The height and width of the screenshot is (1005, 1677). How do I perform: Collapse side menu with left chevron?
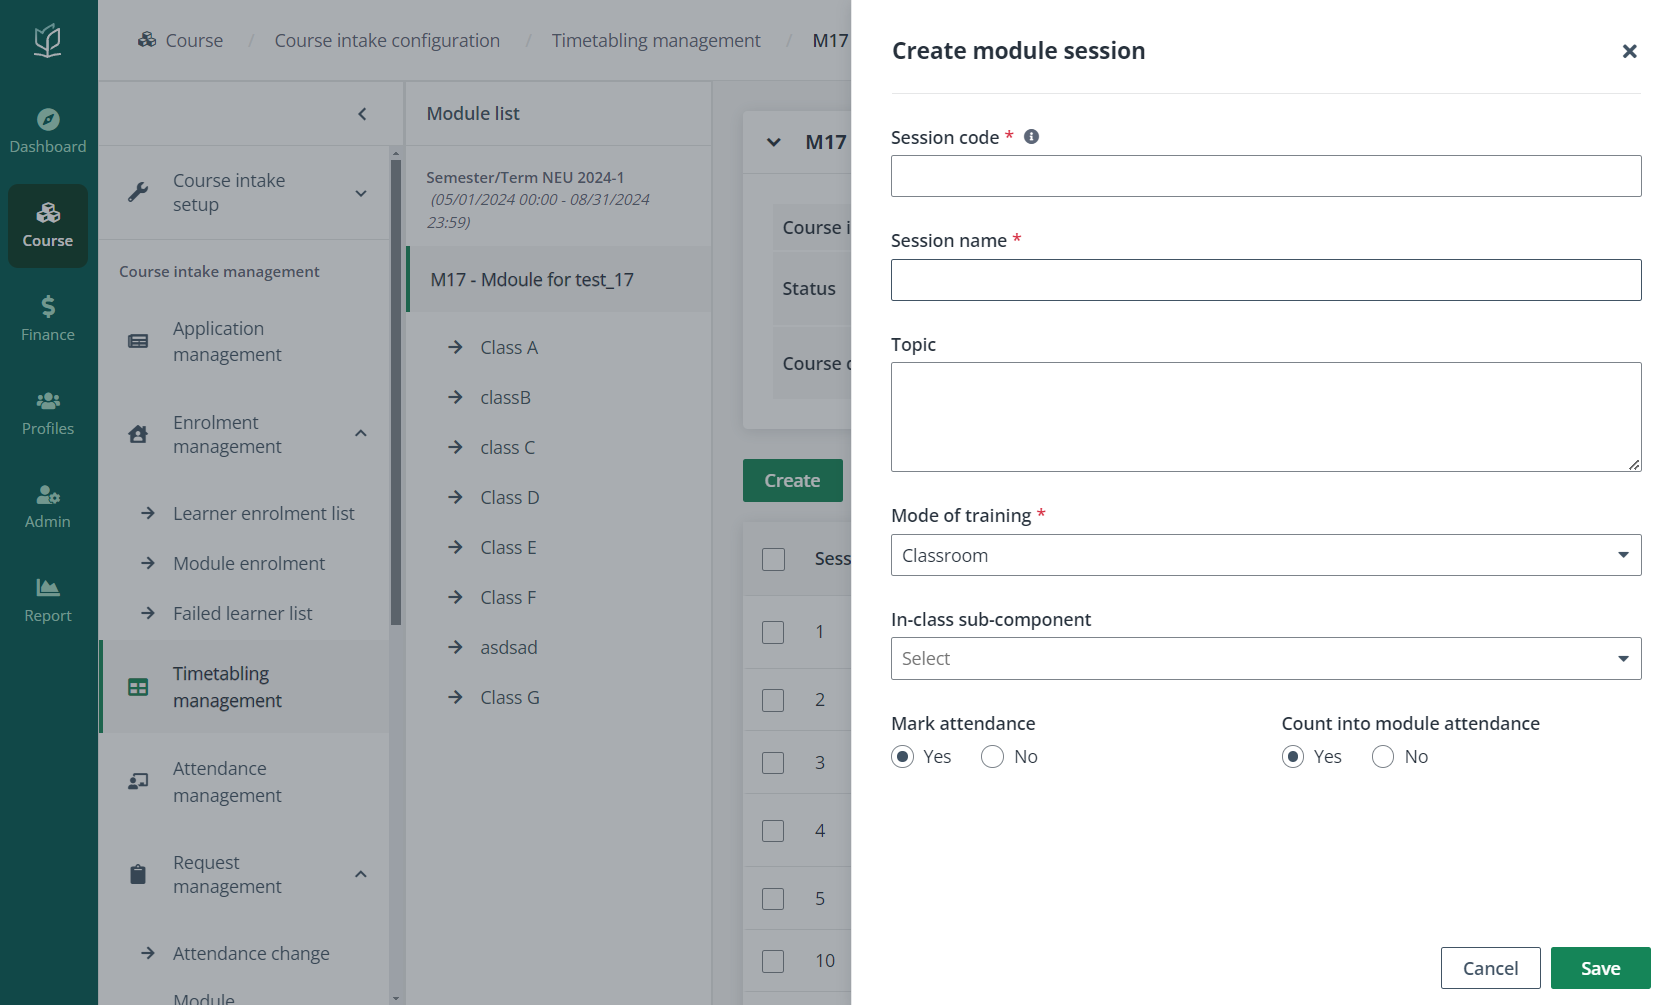(362, 114)
